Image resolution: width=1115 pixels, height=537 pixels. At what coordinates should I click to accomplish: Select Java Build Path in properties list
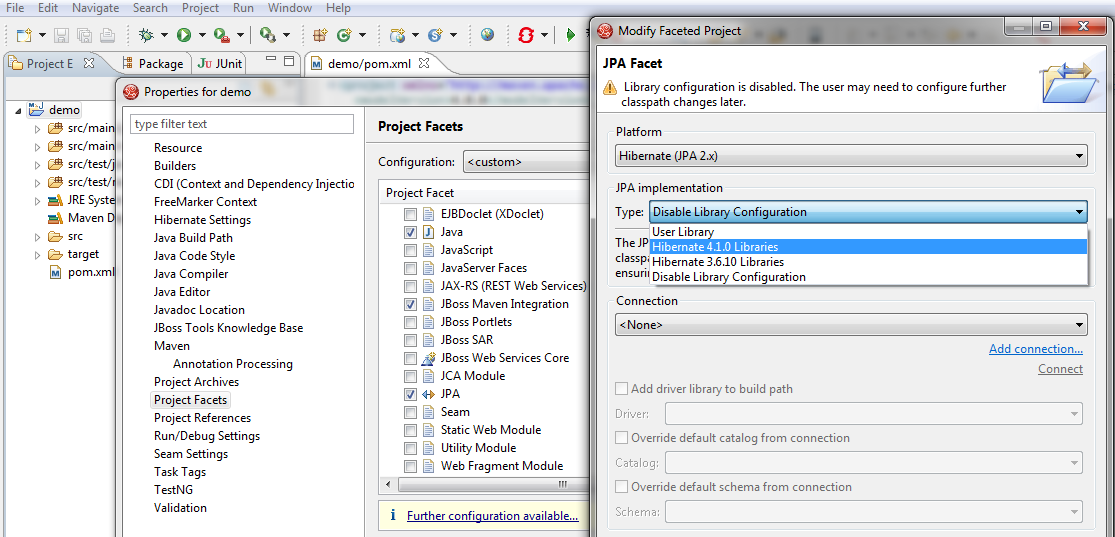coord(193,238)
